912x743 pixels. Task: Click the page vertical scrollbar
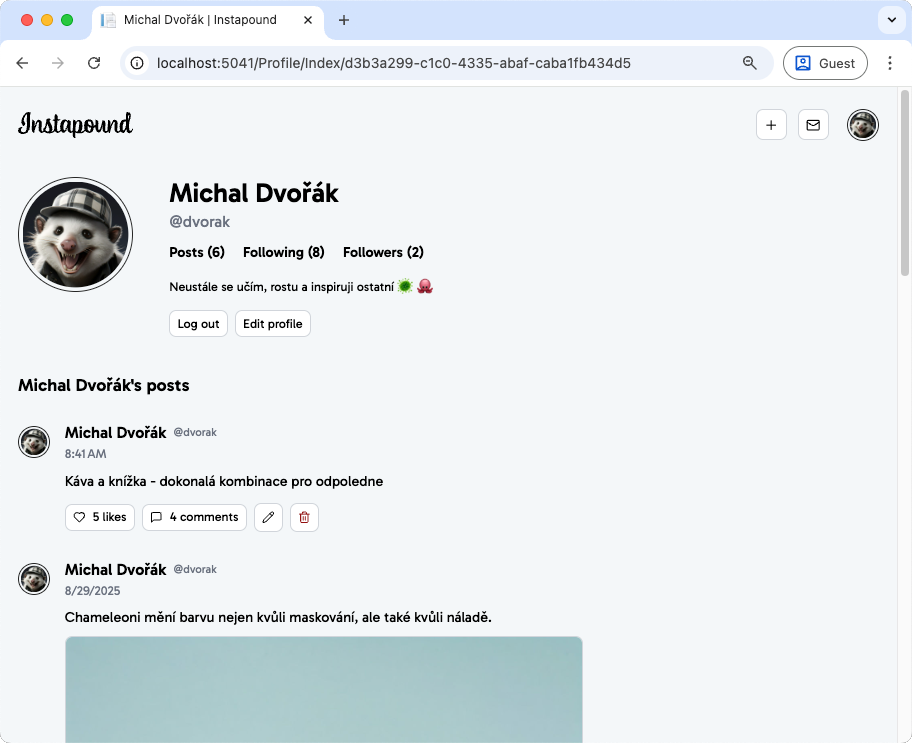pos(905,180)
